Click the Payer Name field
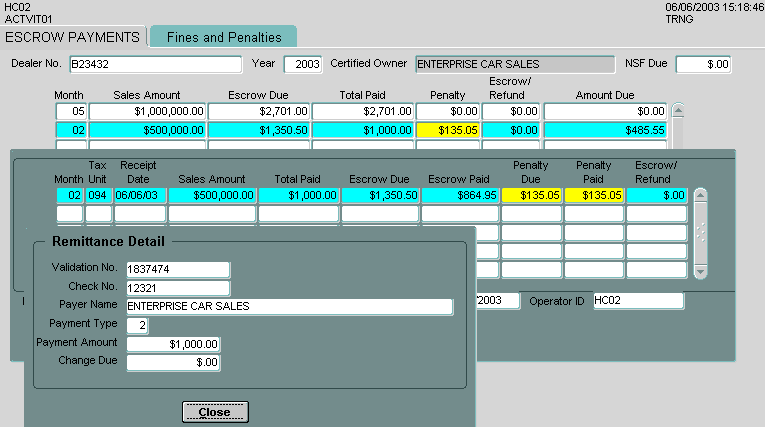 pos(290,306)
